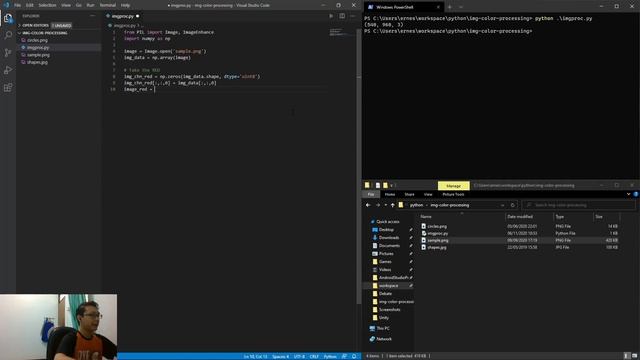Open PowerShell tab dropdown arrow

[x=461, y=7]
